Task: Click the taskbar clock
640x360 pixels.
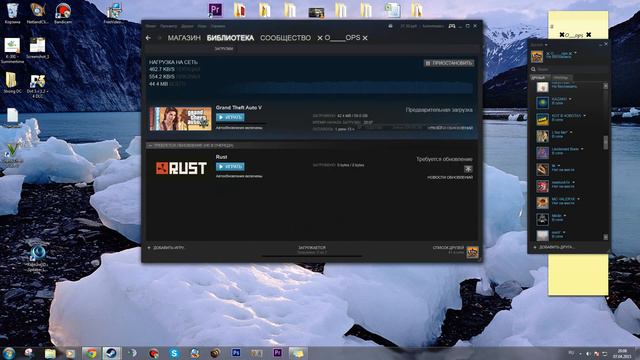Action: coord(622,353)
